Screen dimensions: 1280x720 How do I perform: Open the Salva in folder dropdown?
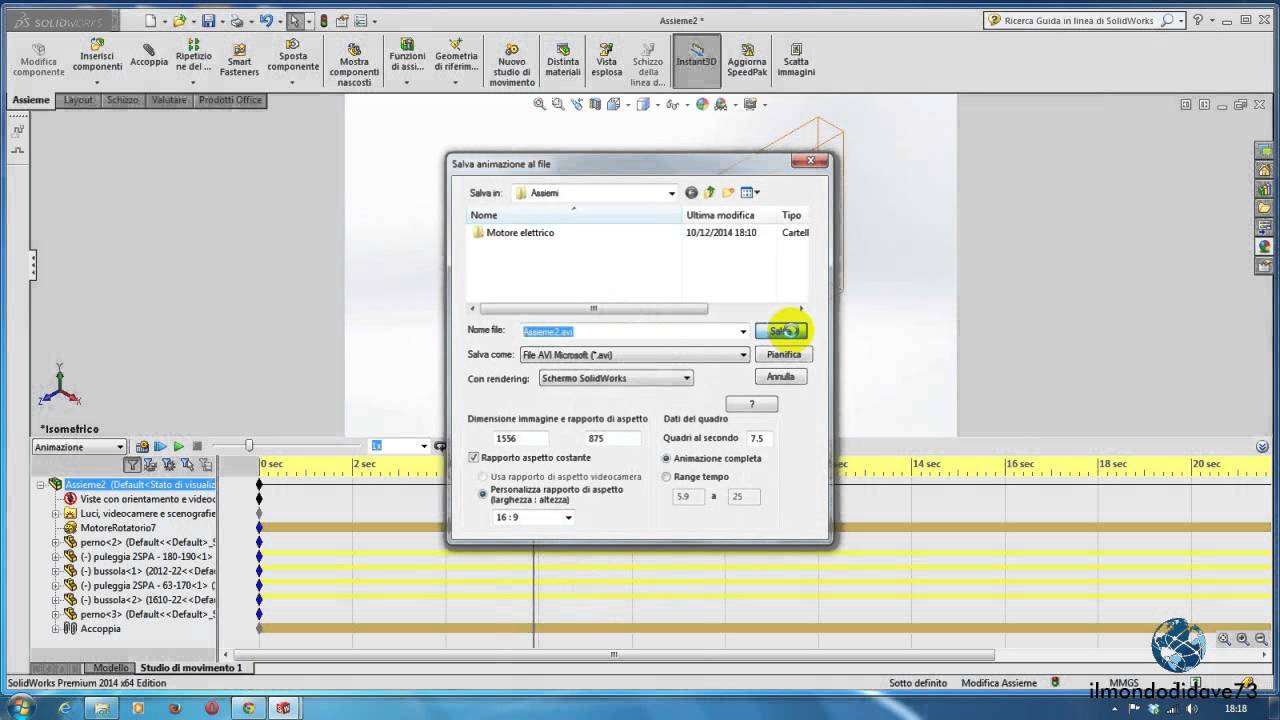coord(595,193)
